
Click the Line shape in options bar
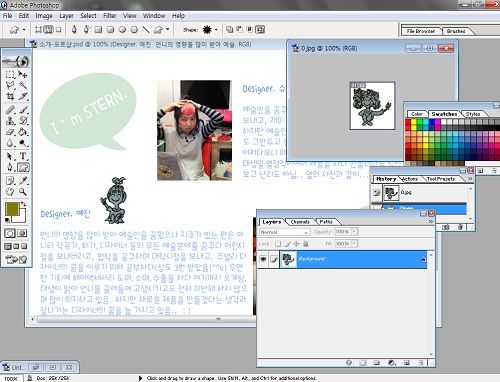point(146,30)
